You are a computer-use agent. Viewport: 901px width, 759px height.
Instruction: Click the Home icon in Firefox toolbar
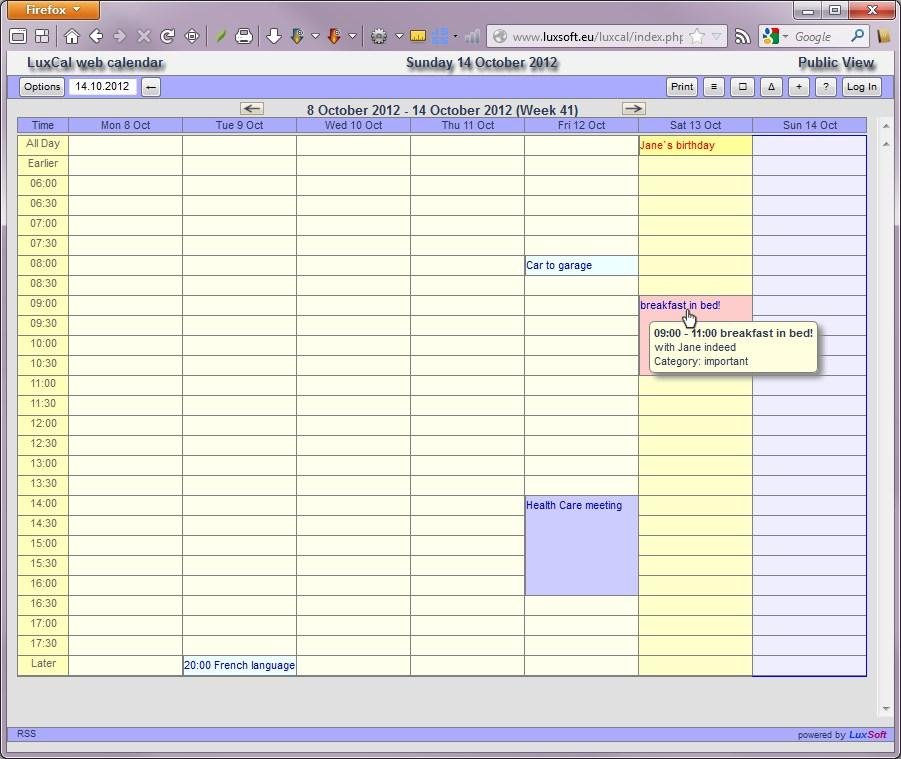click(x=71, y=36)
